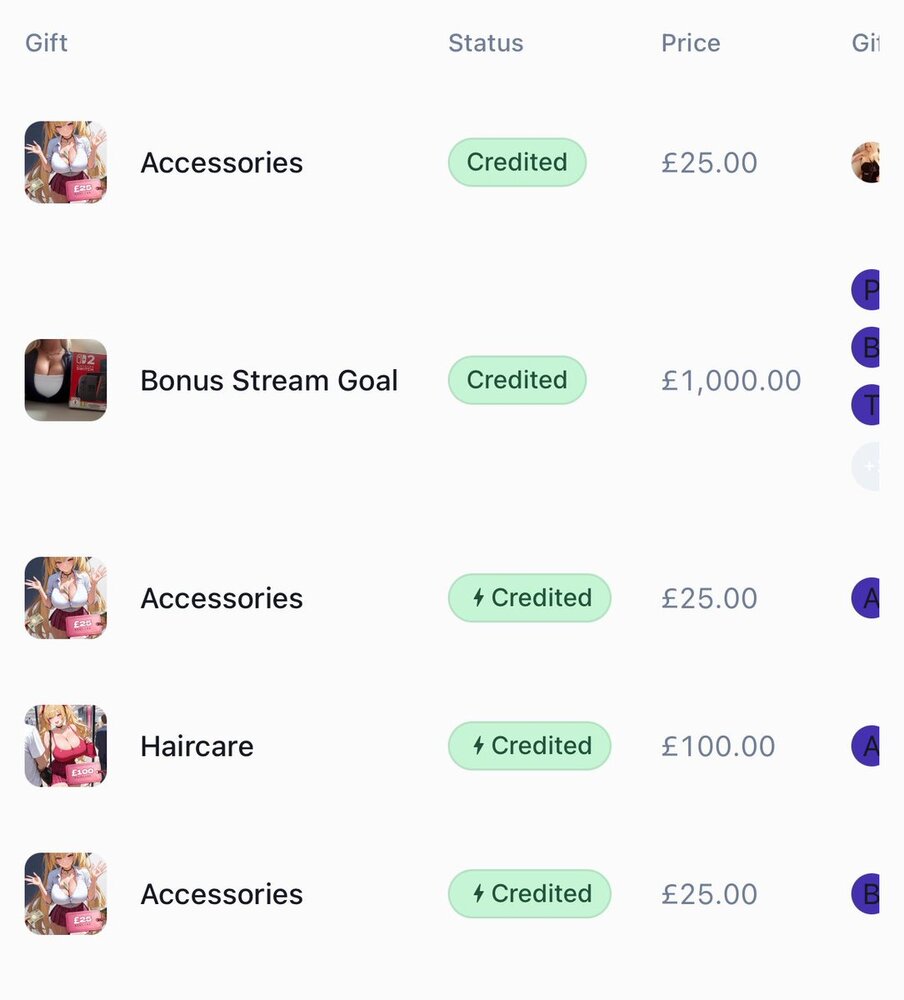
Task: Open the Haircare gift thumbnail image
Action: 66,746
